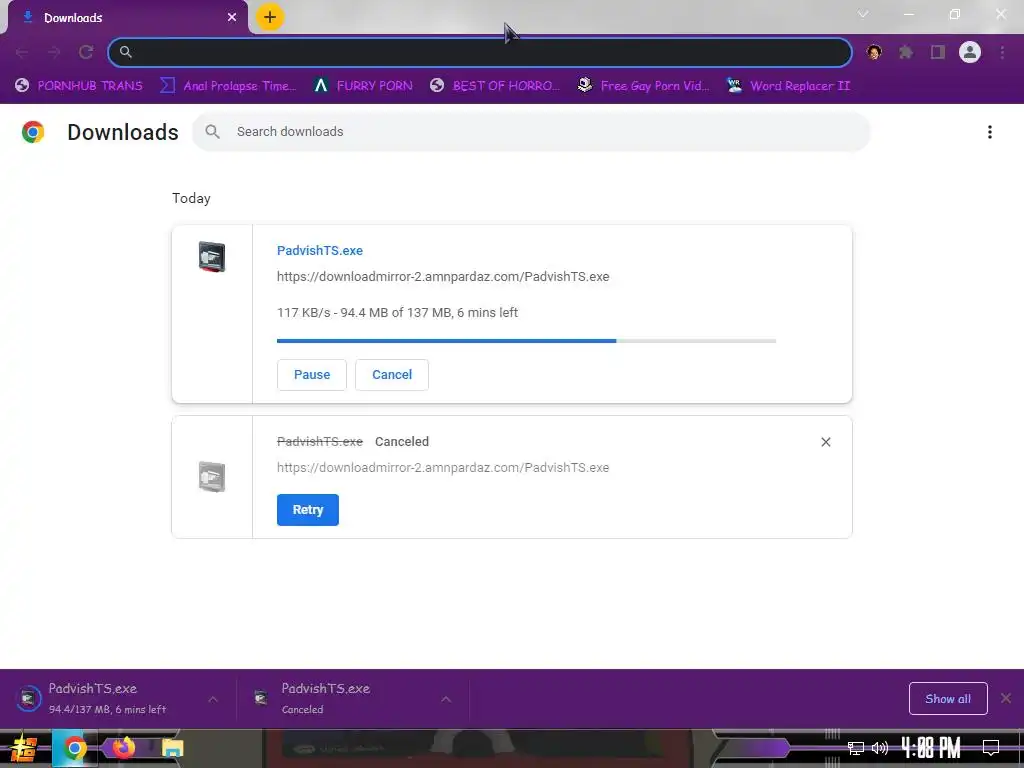Toggle the browser side panel icon
The height and width of the screenshot is (768, 1024).
(x=938, y=52)
